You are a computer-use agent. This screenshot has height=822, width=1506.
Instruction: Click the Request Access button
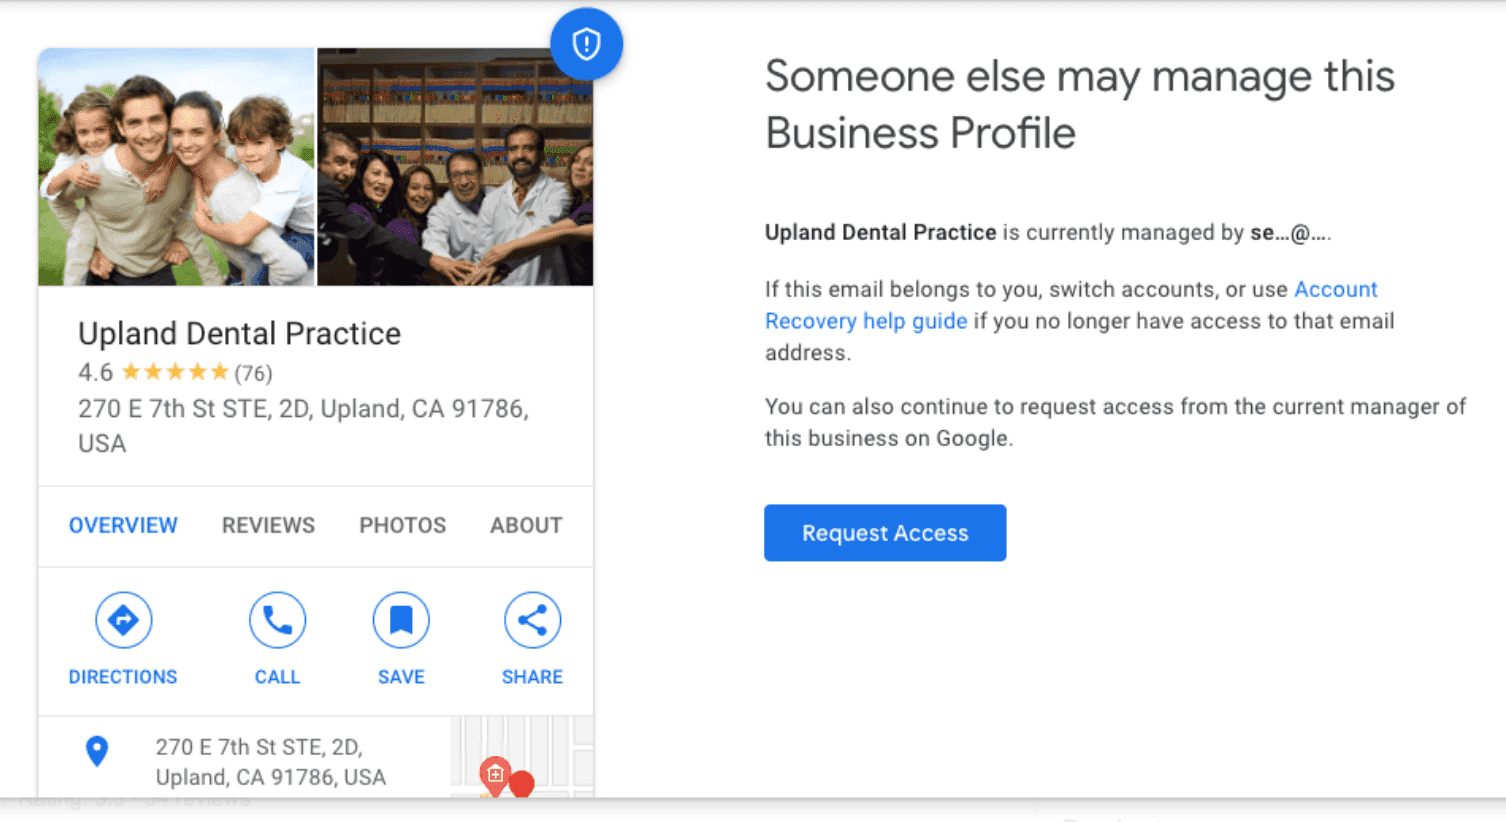click(885, 533)
